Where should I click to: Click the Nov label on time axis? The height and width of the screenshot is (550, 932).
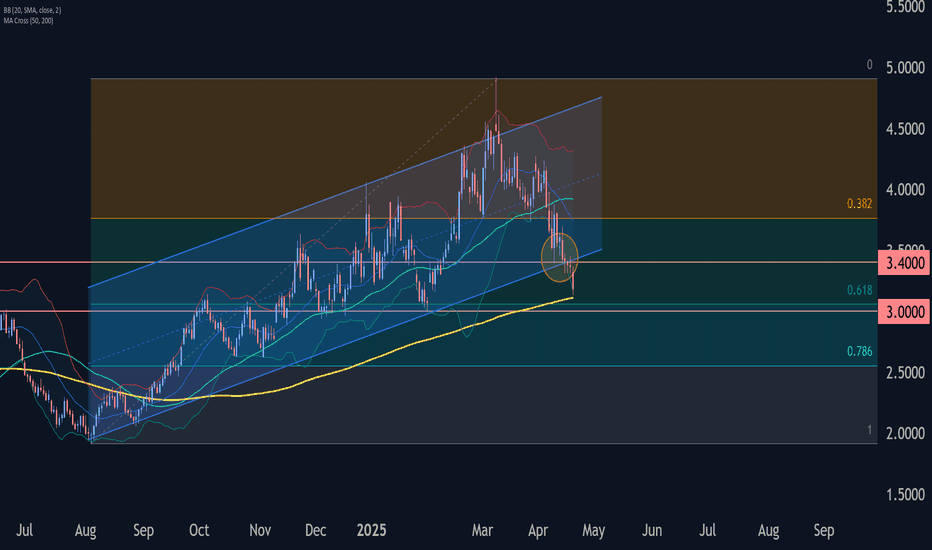coord(260,530)
